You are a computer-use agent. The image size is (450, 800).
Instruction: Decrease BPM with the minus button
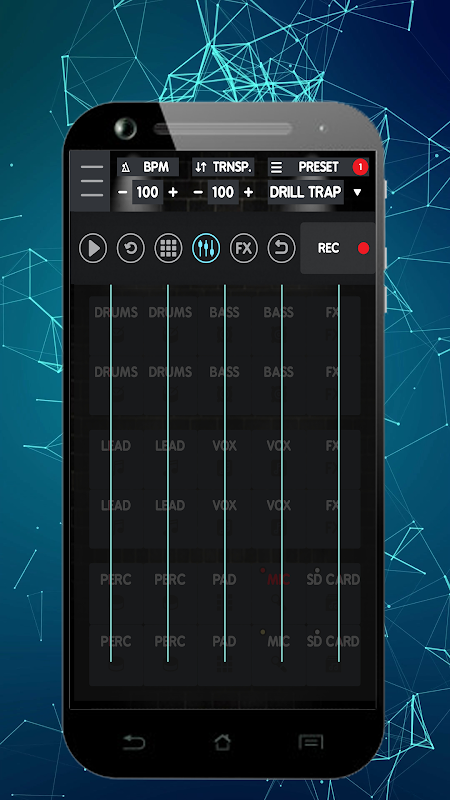(x=122, y=192)
